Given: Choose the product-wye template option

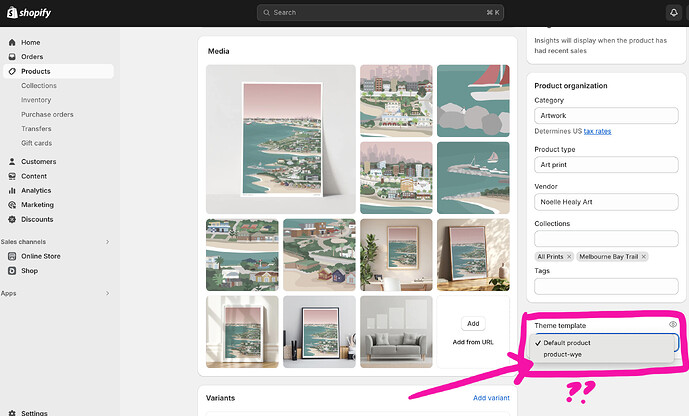Looking at the screenshot, I should [602, 354].
